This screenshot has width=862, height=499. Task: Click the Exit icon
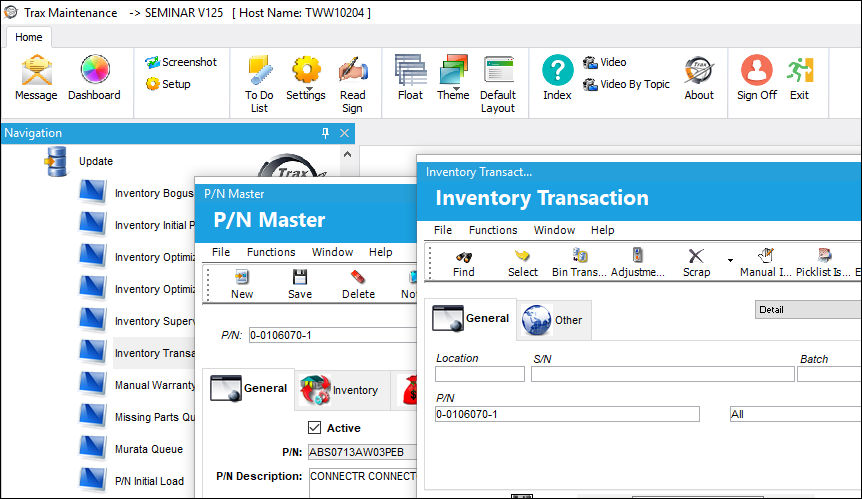(x=799, y=77)
